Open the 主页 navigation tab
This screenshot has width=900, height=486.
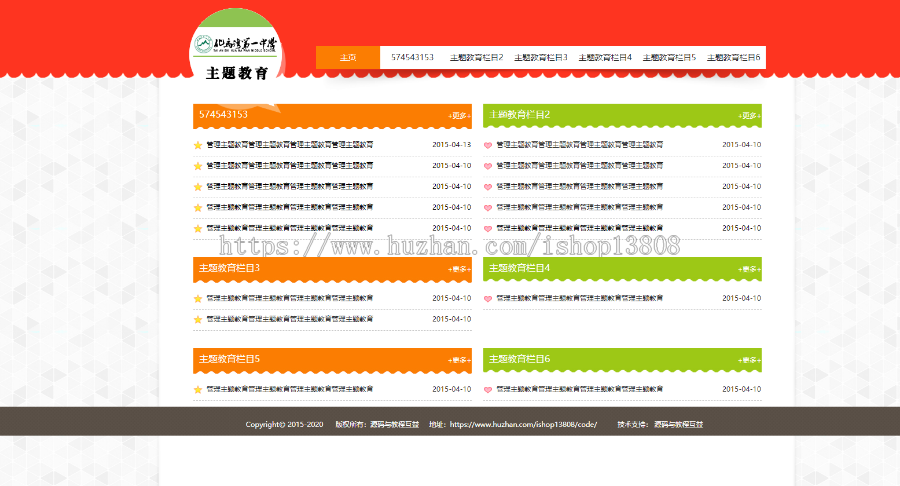click(x=348, y=57)
